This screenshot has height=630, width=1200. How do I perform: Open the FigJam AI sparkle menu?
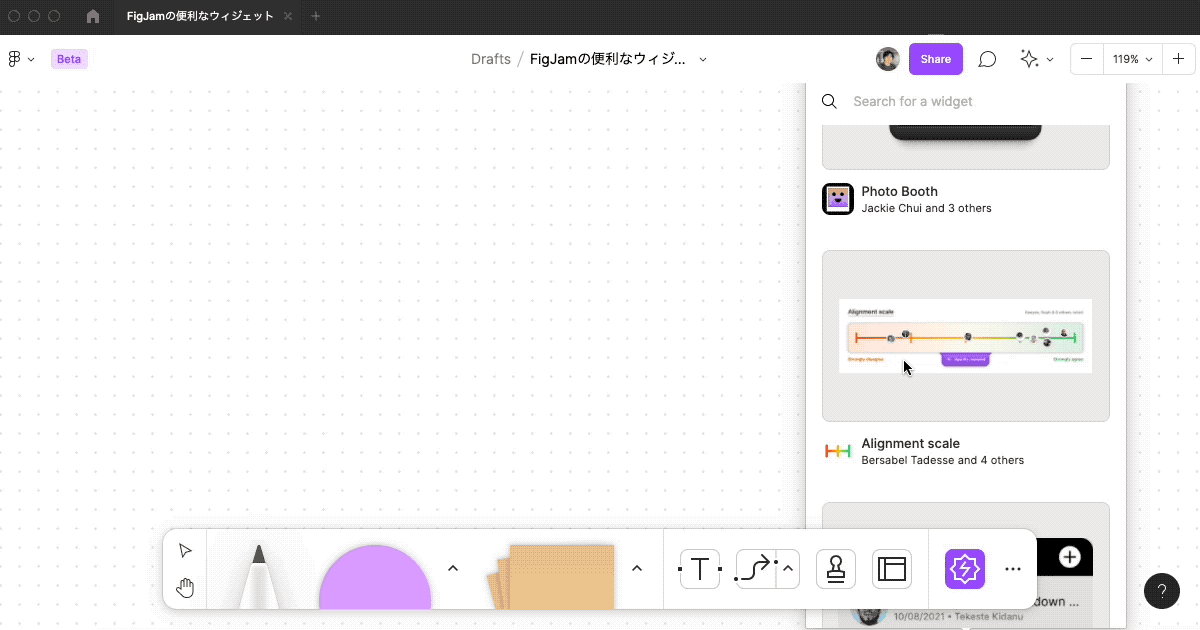click(1031, 59)
